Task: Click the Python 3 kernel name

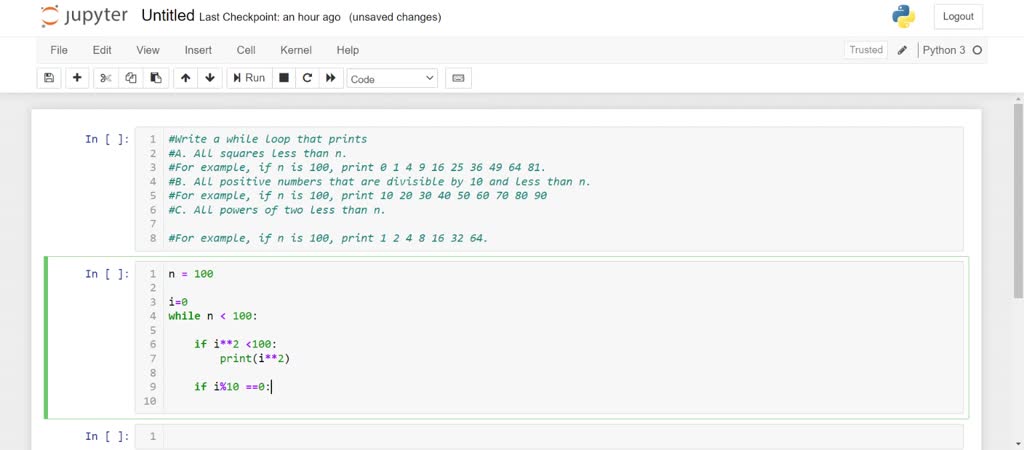Action: pos(944,50)
